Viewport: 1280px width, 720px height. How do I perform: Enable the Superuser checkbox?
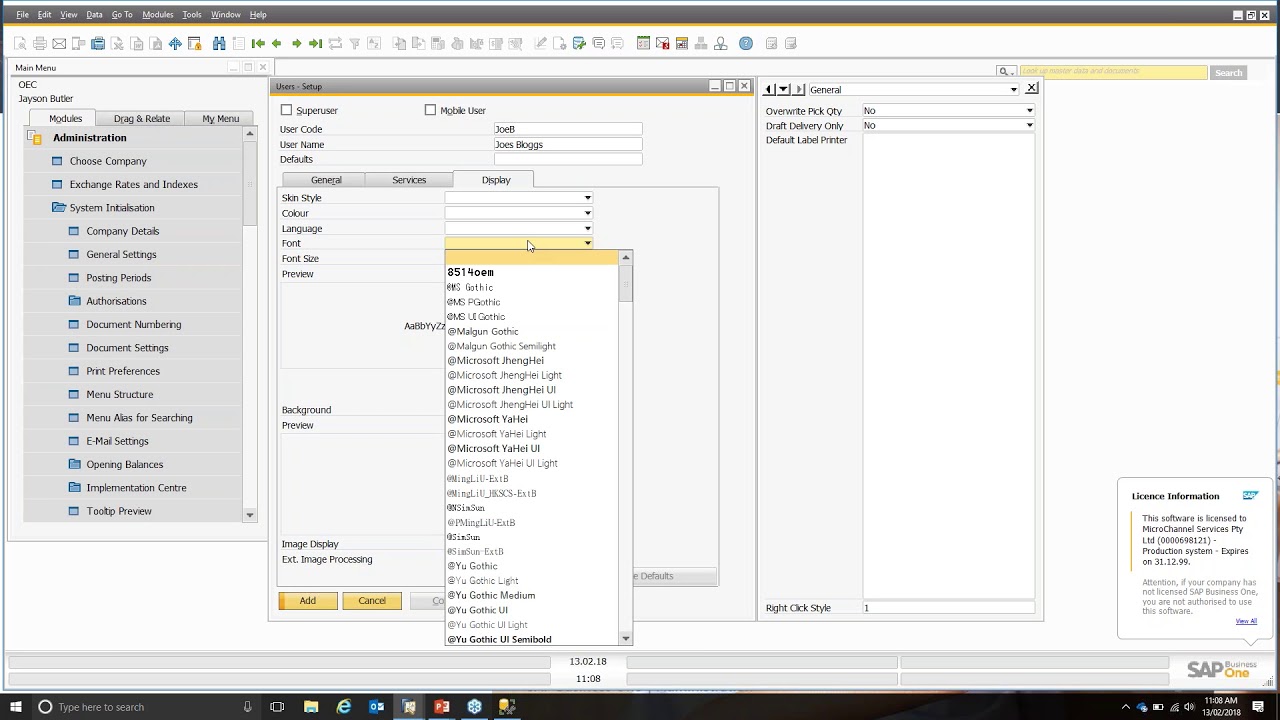(x=287, y=110)
